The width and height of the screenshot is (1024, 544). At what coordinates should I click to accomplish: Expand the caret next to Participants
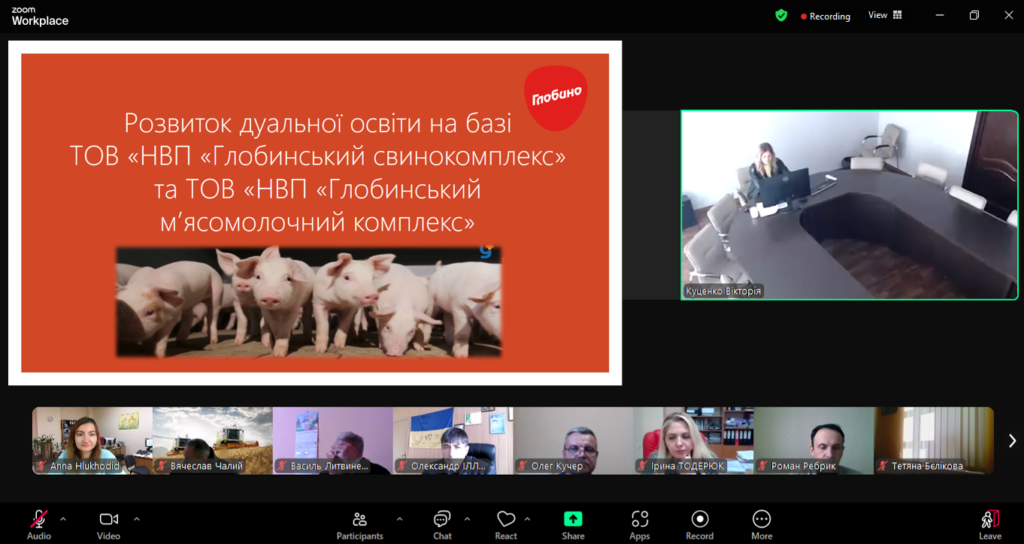point(400,519)
